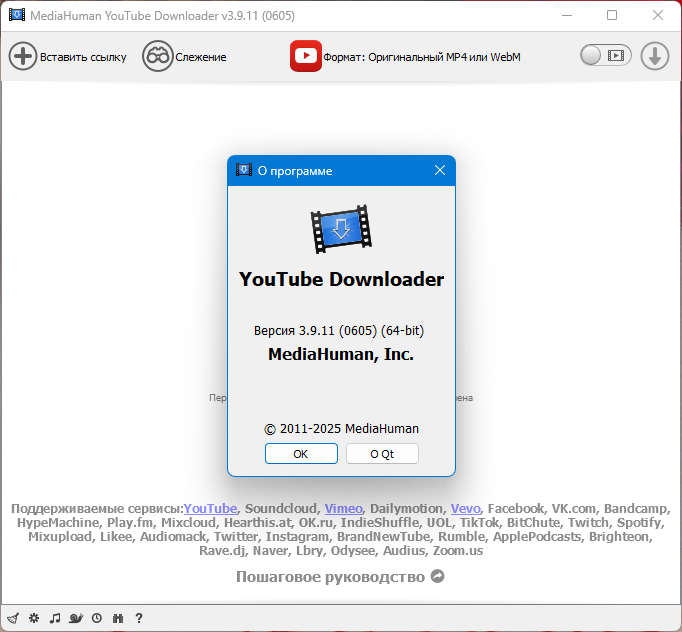Toggle the snail speed limit icon
682x632 pixels.
tap(76, 618)
